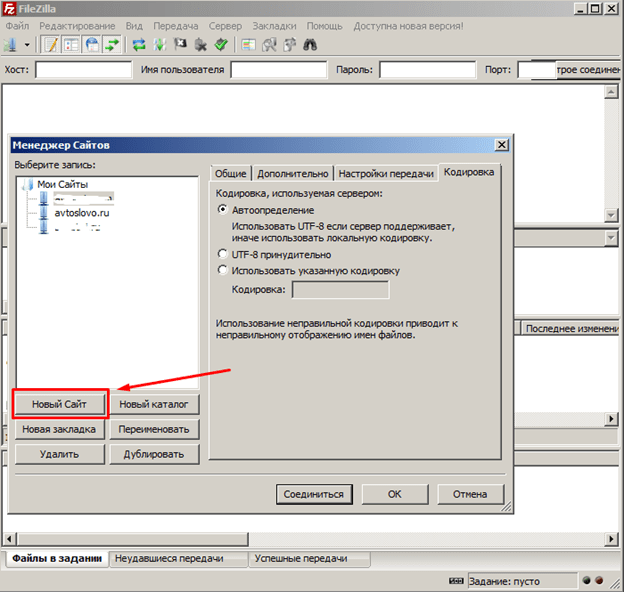This screenshot has width=624, height=592.
Task: Open the Файл menu
Action: [17, 26]
